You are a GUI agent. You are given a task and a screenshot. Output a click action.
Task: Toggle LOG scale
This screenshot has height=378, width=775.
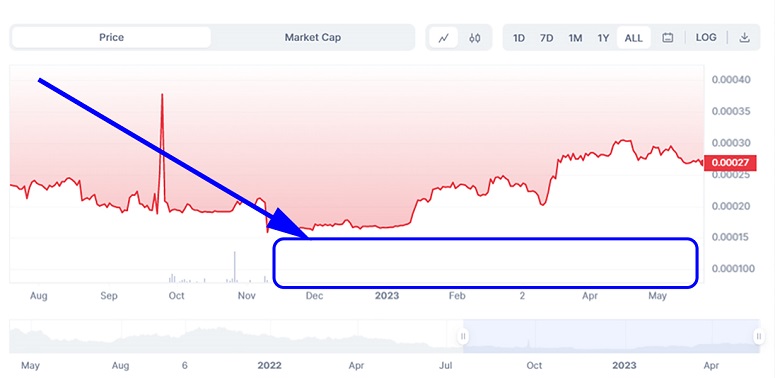[x=706, y=38]
